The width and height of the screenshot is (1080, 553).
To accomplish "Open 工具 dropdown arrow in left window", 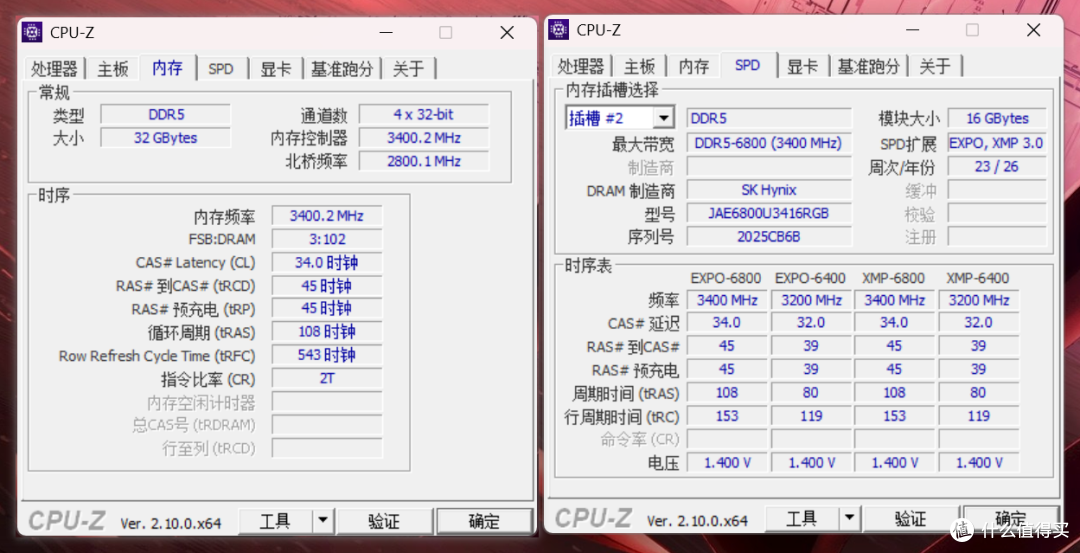I will 323,521.
